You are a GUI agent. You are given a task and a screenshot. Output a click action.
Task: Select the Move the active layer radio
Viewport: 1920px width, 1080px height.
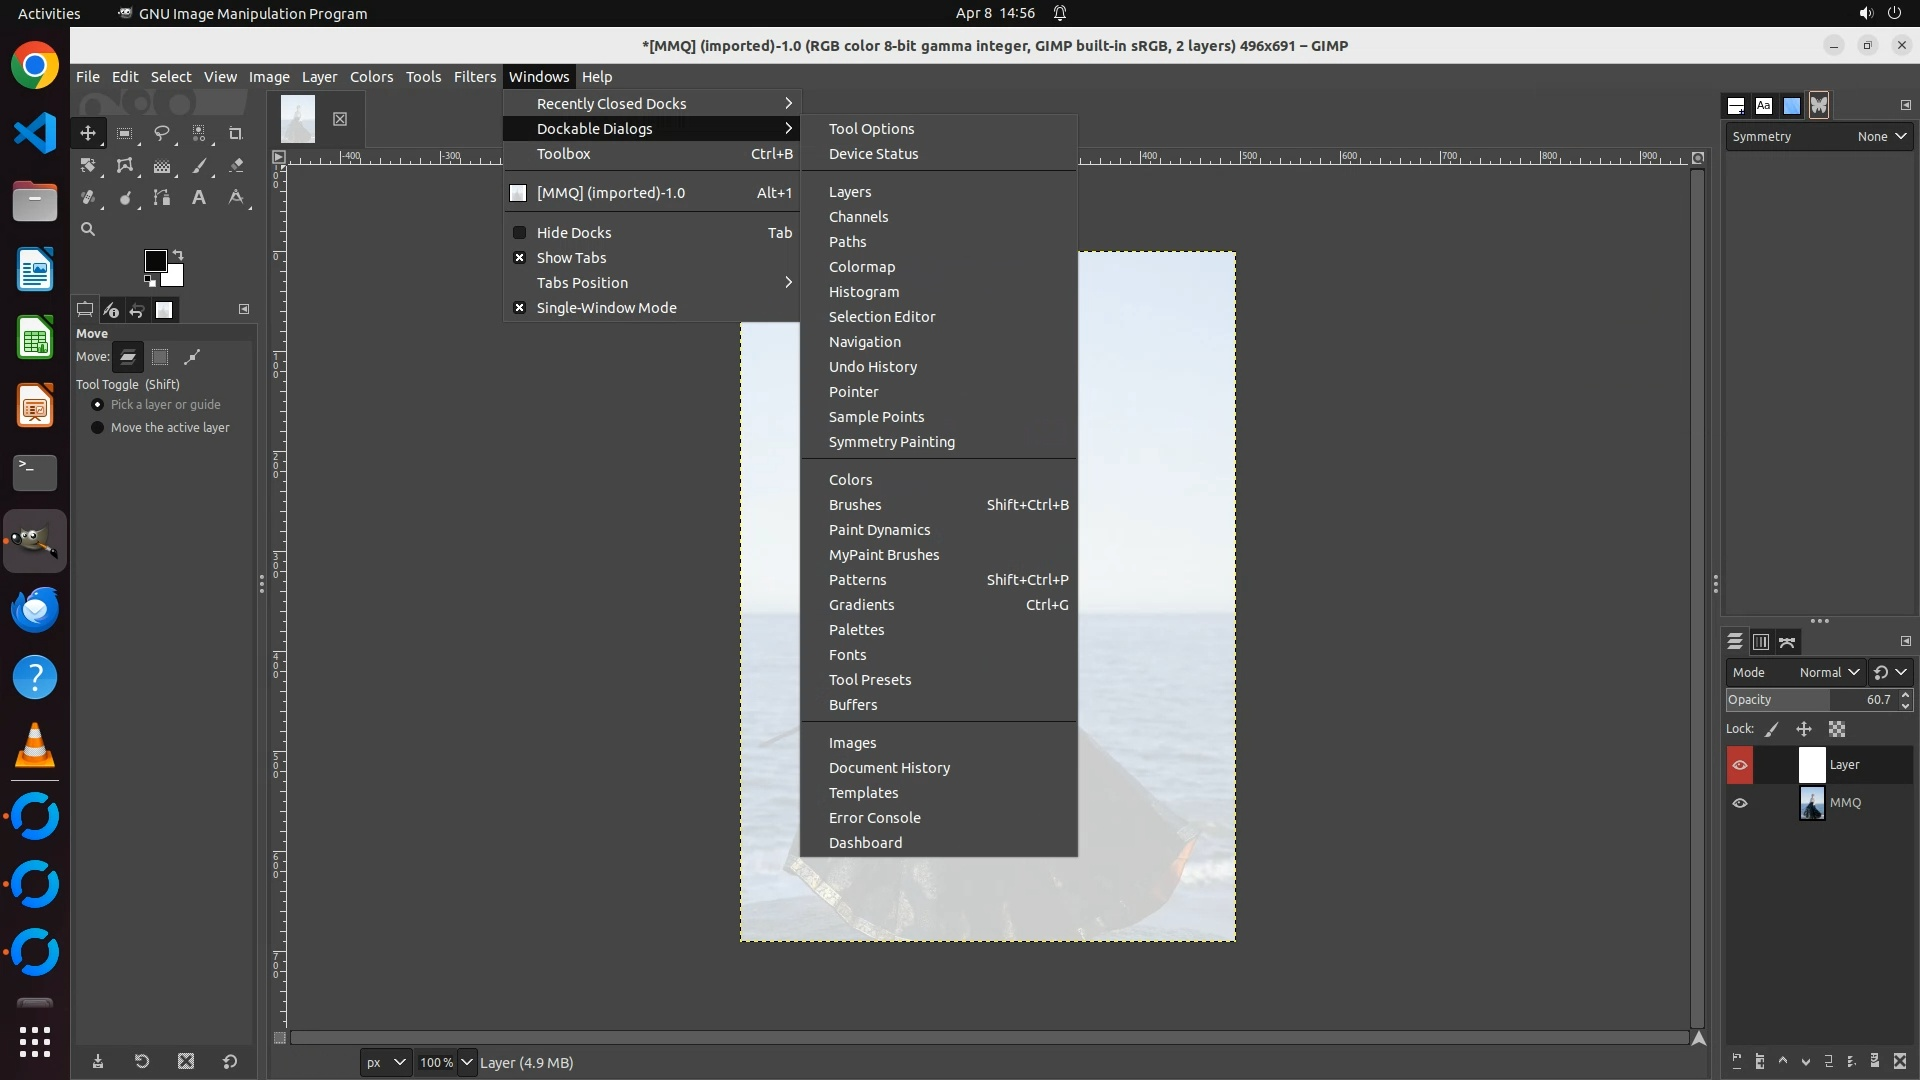click(x=98, y=428)
